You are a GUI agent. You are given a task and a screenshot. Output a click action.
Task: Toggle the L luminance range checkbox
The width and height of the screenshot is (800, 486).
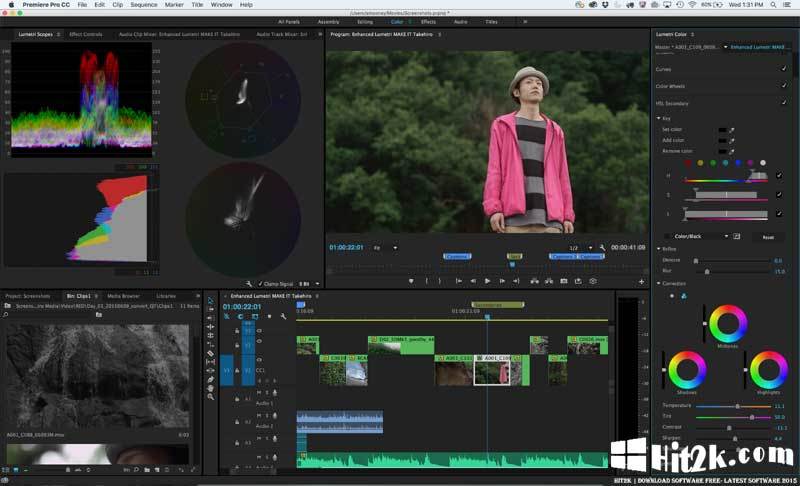coord(779,214)
